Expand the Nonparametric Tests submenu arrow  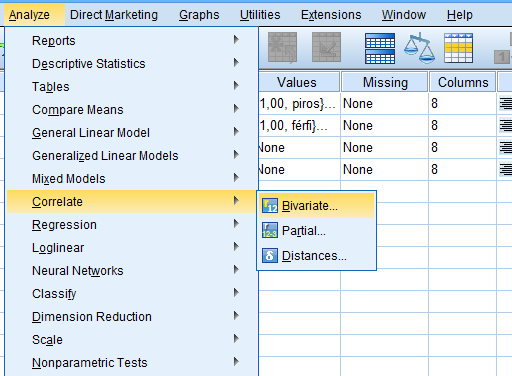pos(236,362)
